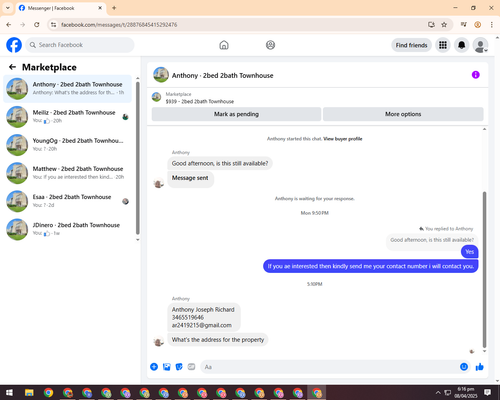Click the taskbar clock
Screen dimensions: 500x400
click(x=465, y=393)
